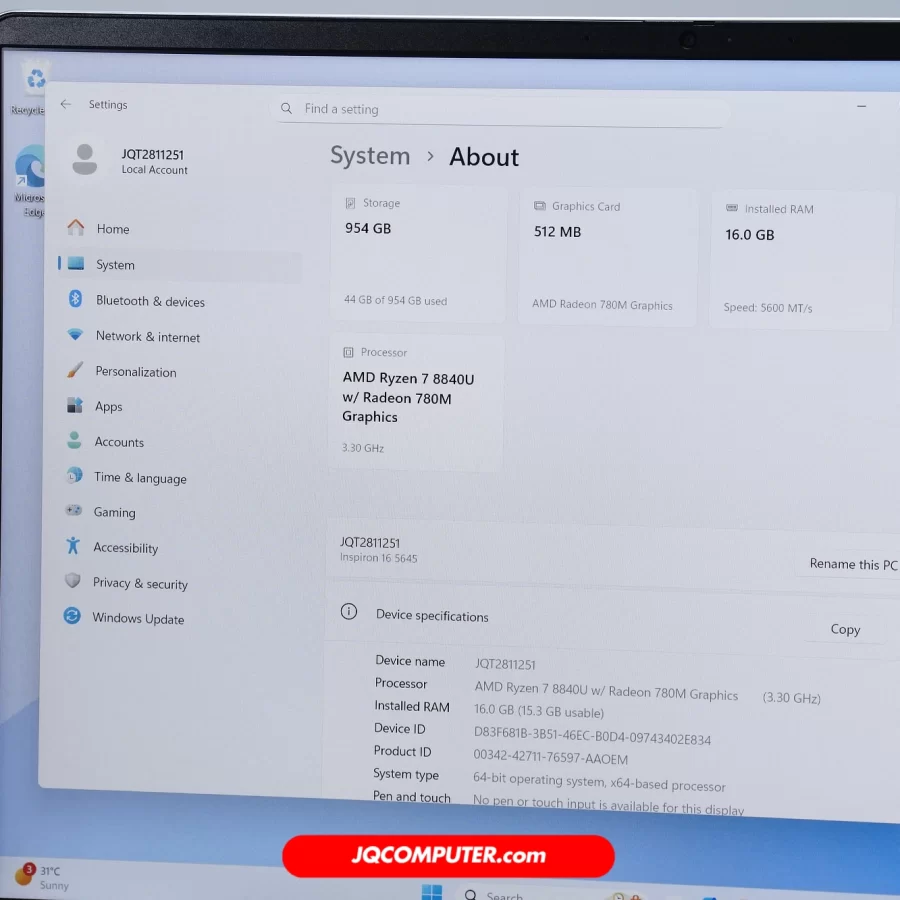Screen dimensions: 900x900
Task: Open the Gaming settings section
Action: [x=114, y=512]
